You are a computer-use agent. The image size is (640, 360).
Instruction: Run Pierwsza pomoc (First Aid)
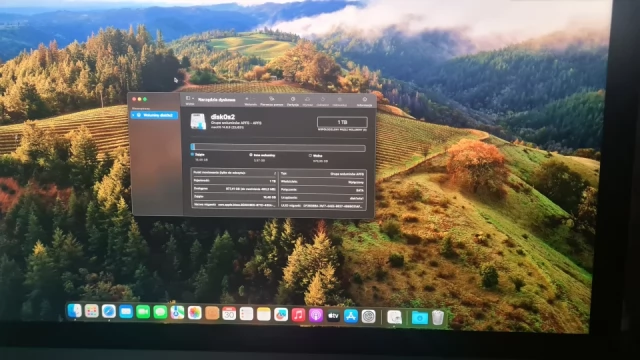271,101
